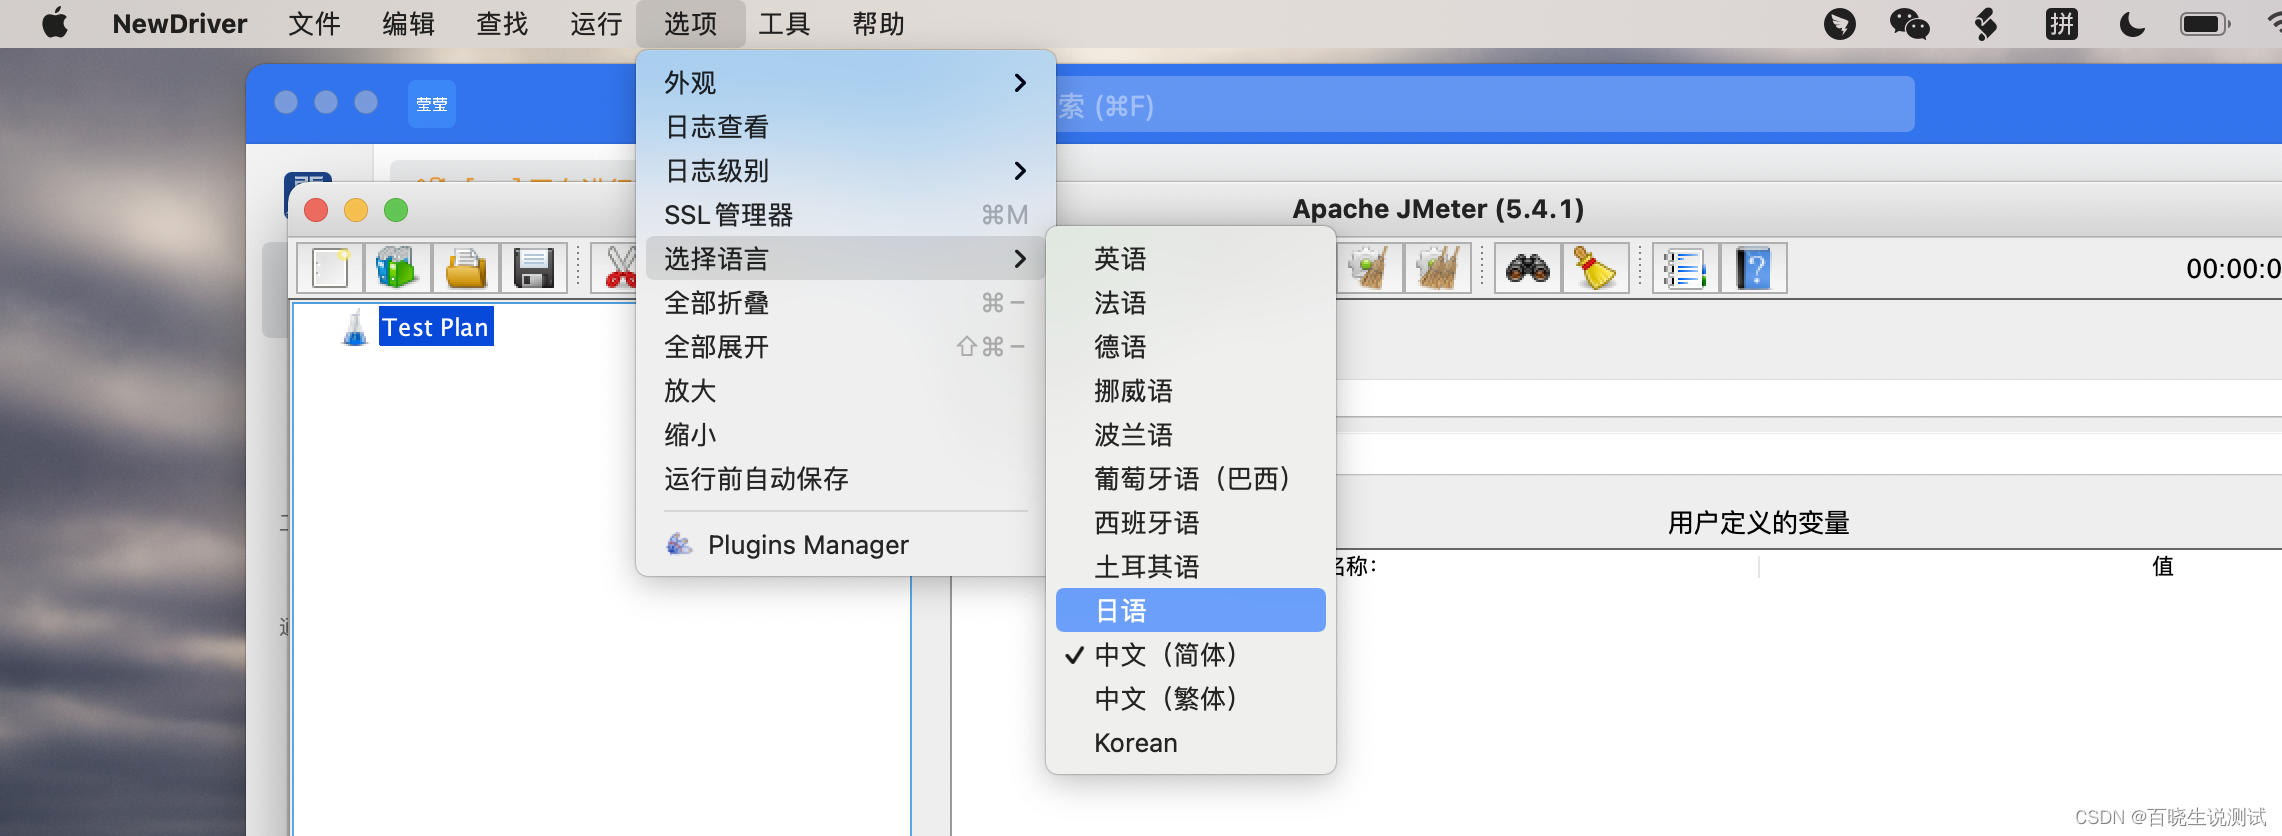Click the 值 column header
Screen dimensions: 2282x836
2162,566
